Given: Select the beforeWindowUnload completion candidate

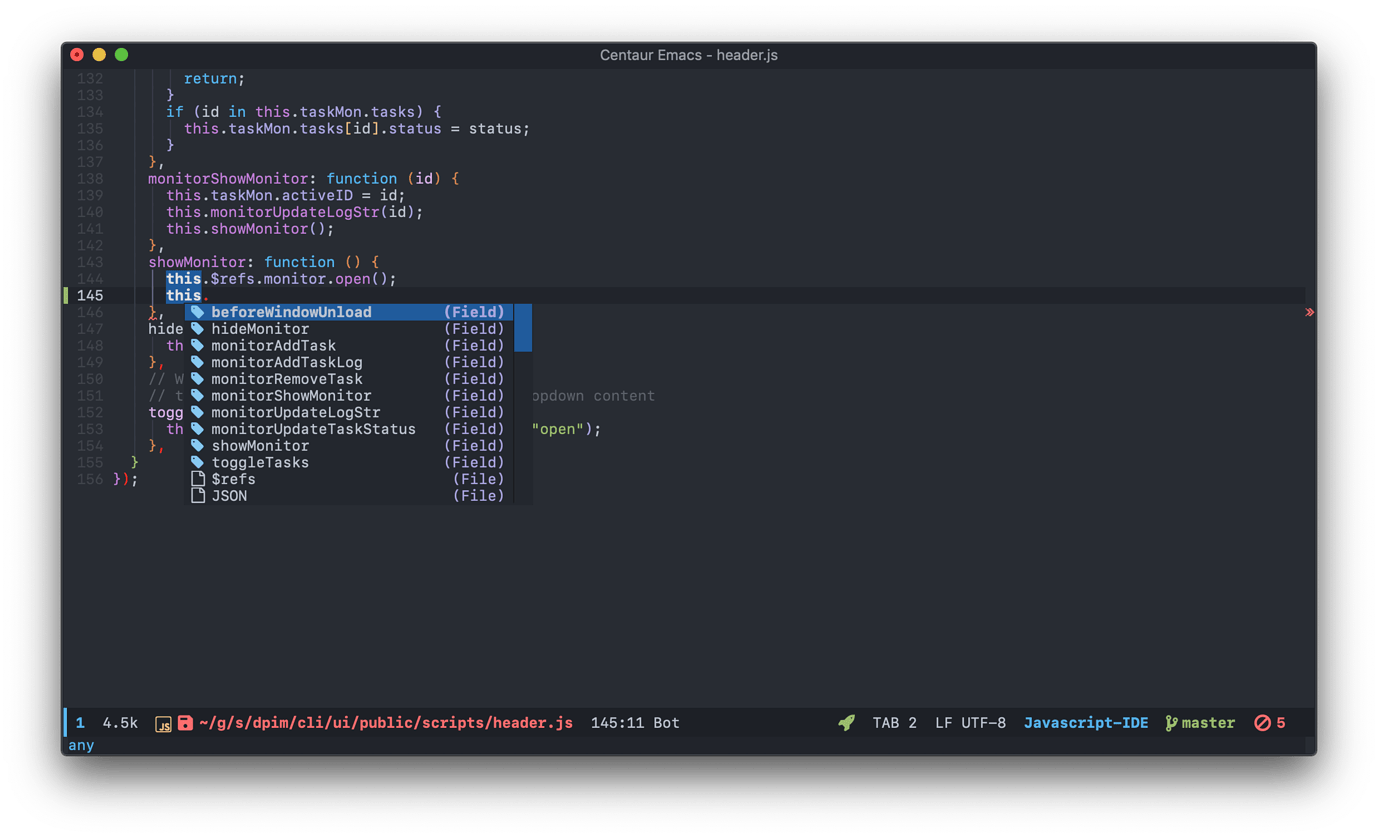Looking at the screenshot, I should 291,311.
